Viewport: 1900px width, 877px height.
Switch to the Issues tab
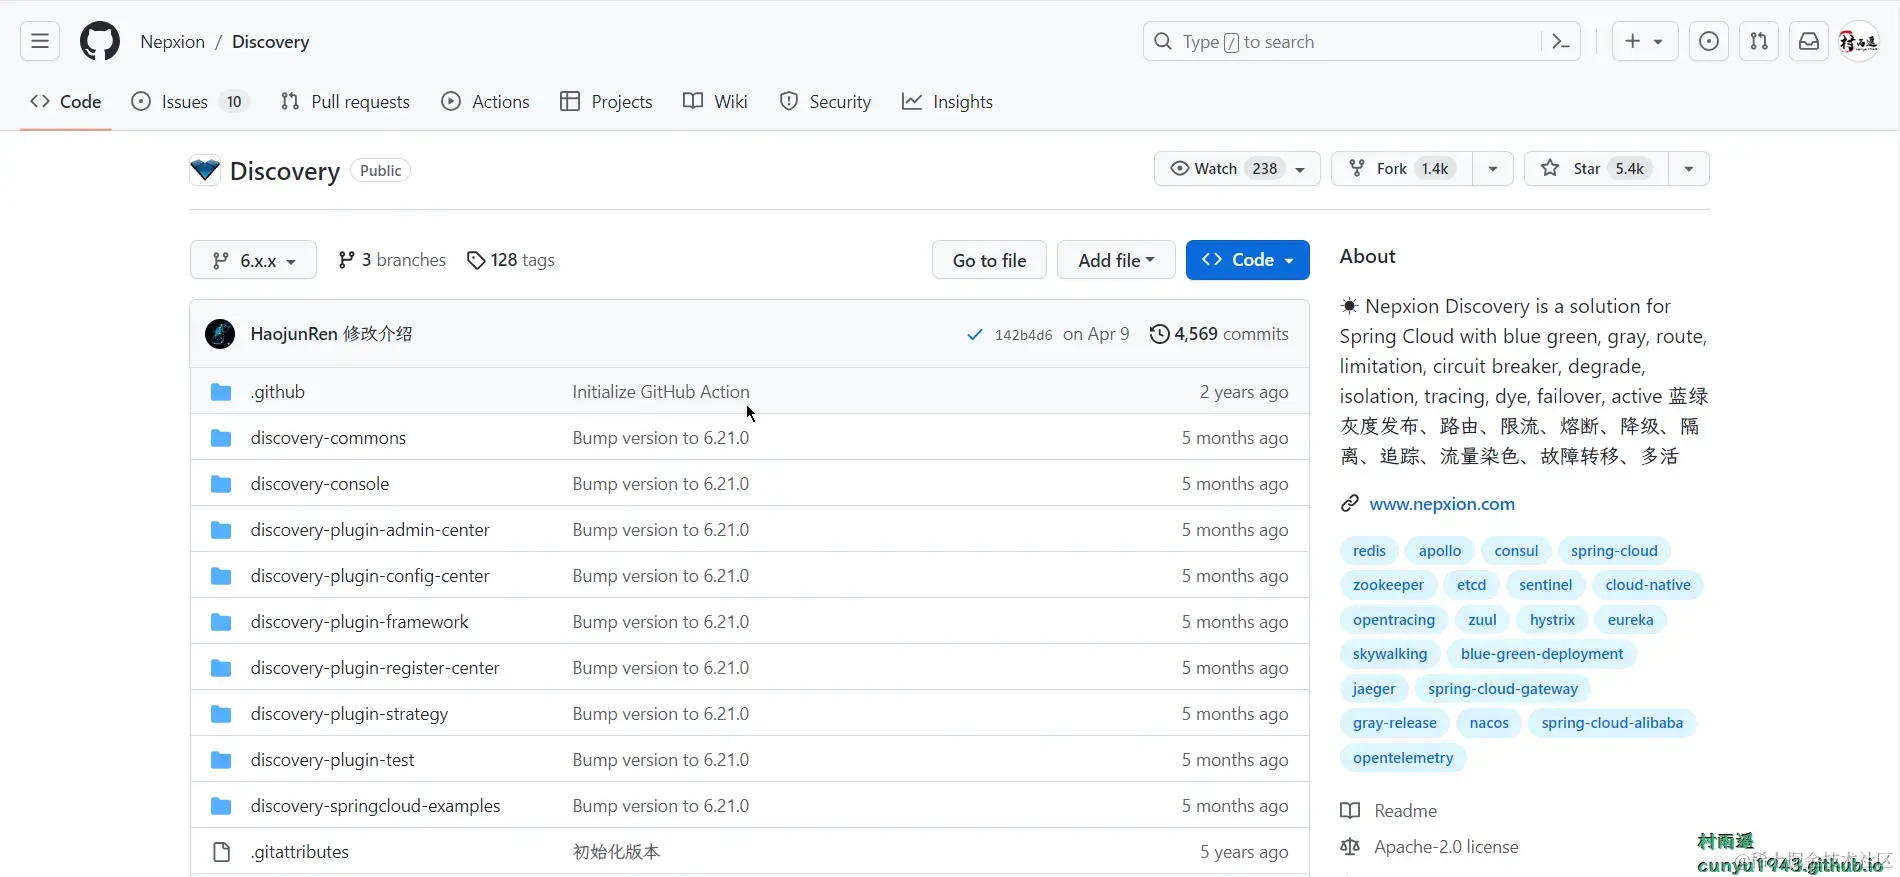[190, 102]
